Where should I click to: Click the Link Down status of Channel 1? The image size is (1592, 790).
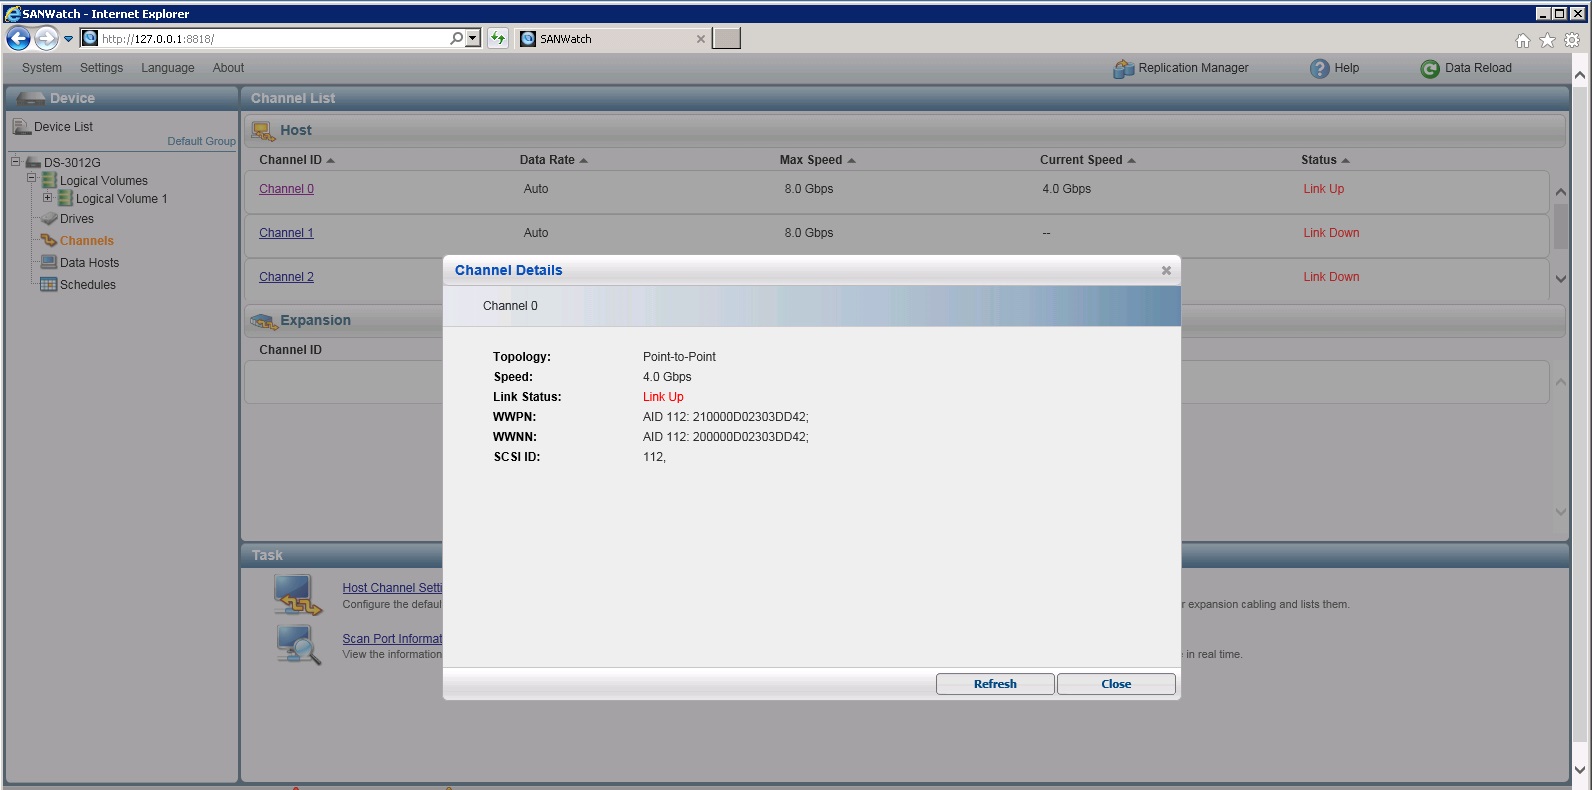[x=1331, y=233]
